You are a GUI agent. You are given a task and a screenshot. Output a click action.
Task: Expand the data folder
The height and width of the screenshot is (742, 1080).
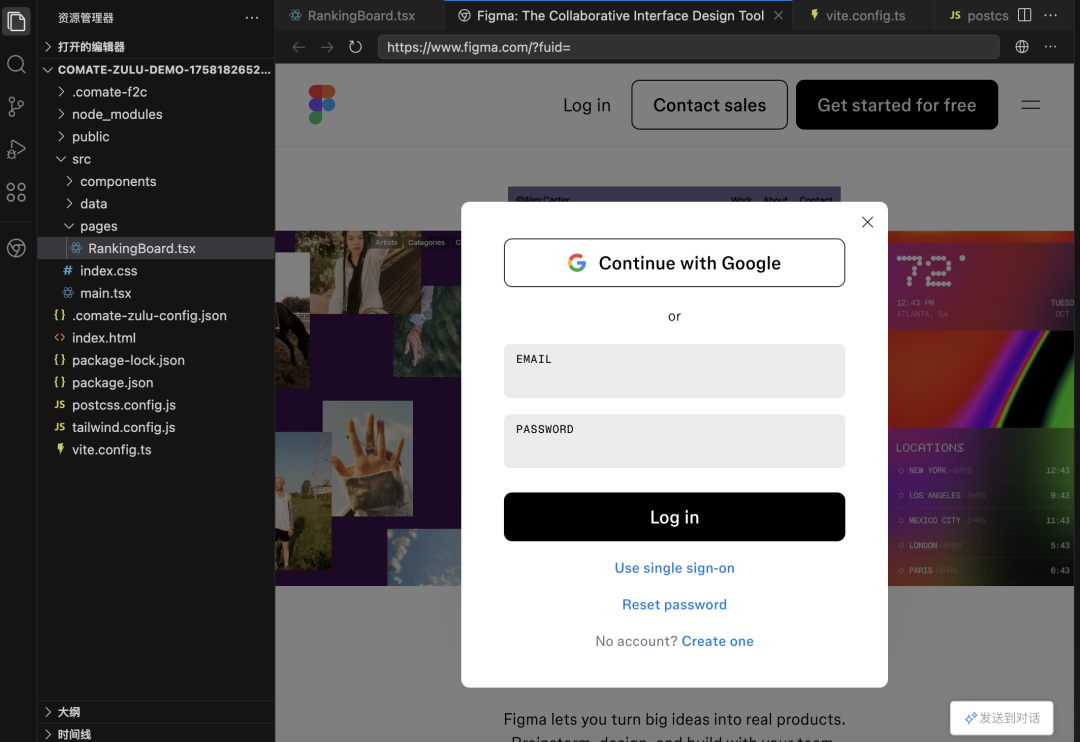coord(156,204)
